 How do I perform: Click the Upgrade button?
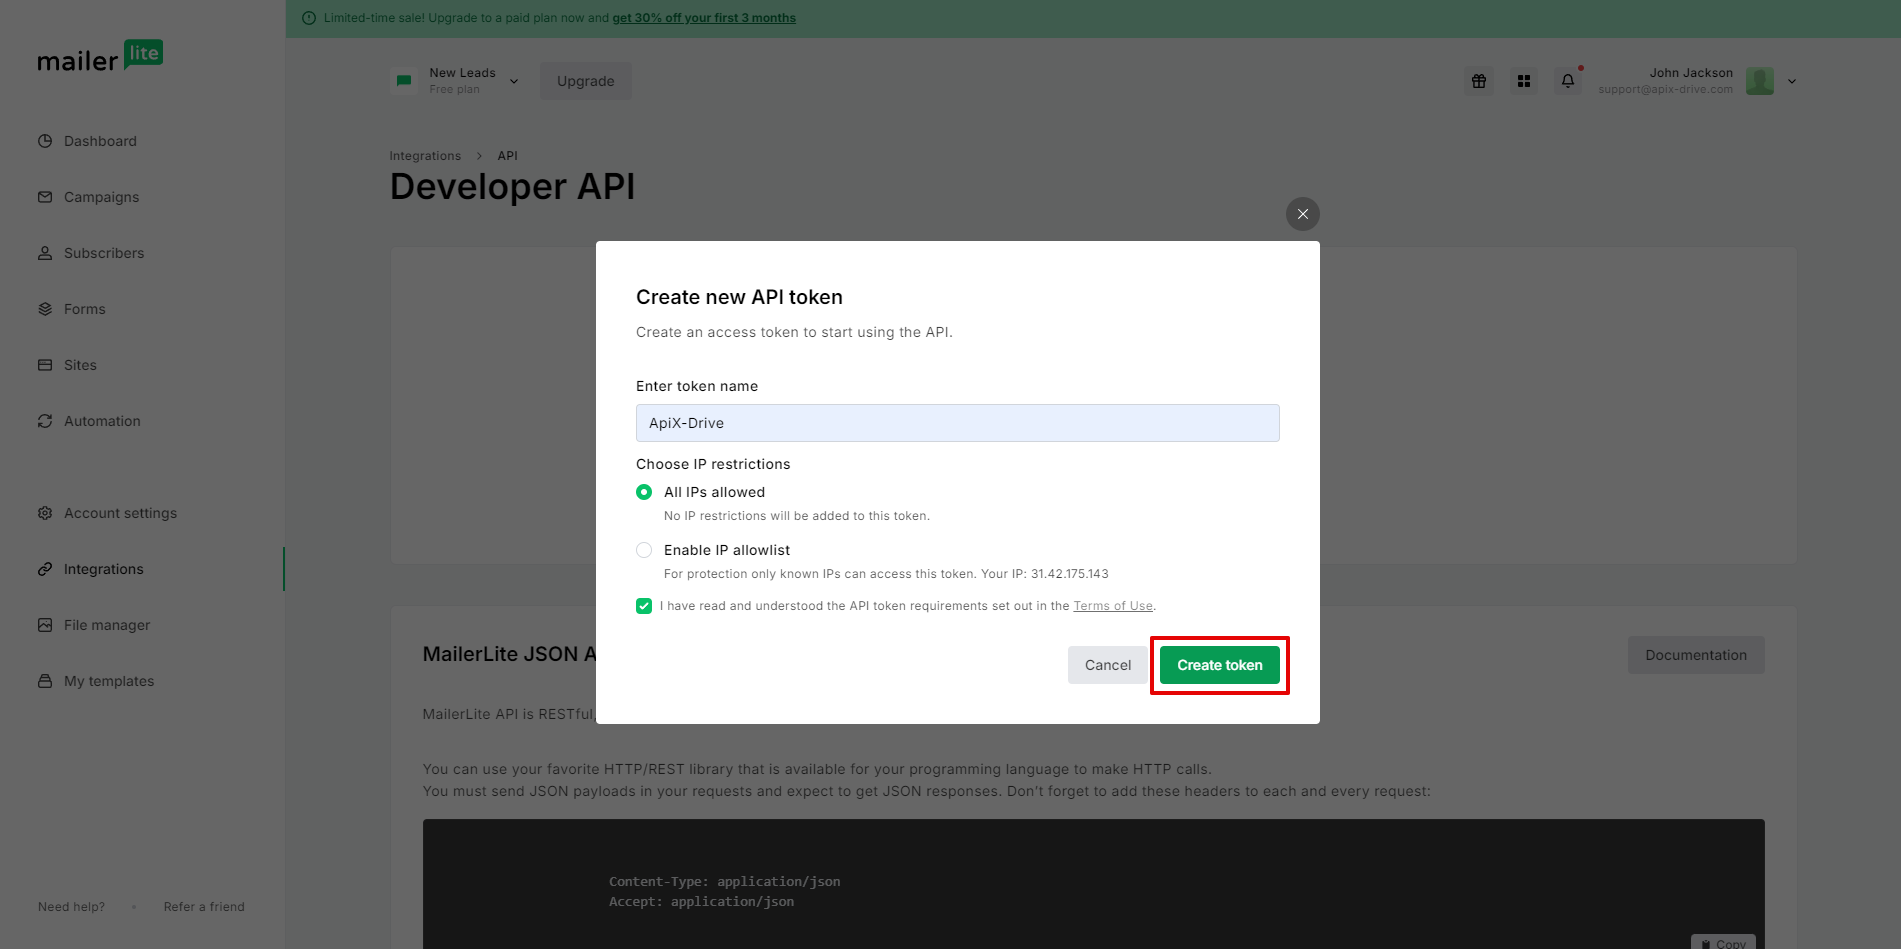point(586,81)
